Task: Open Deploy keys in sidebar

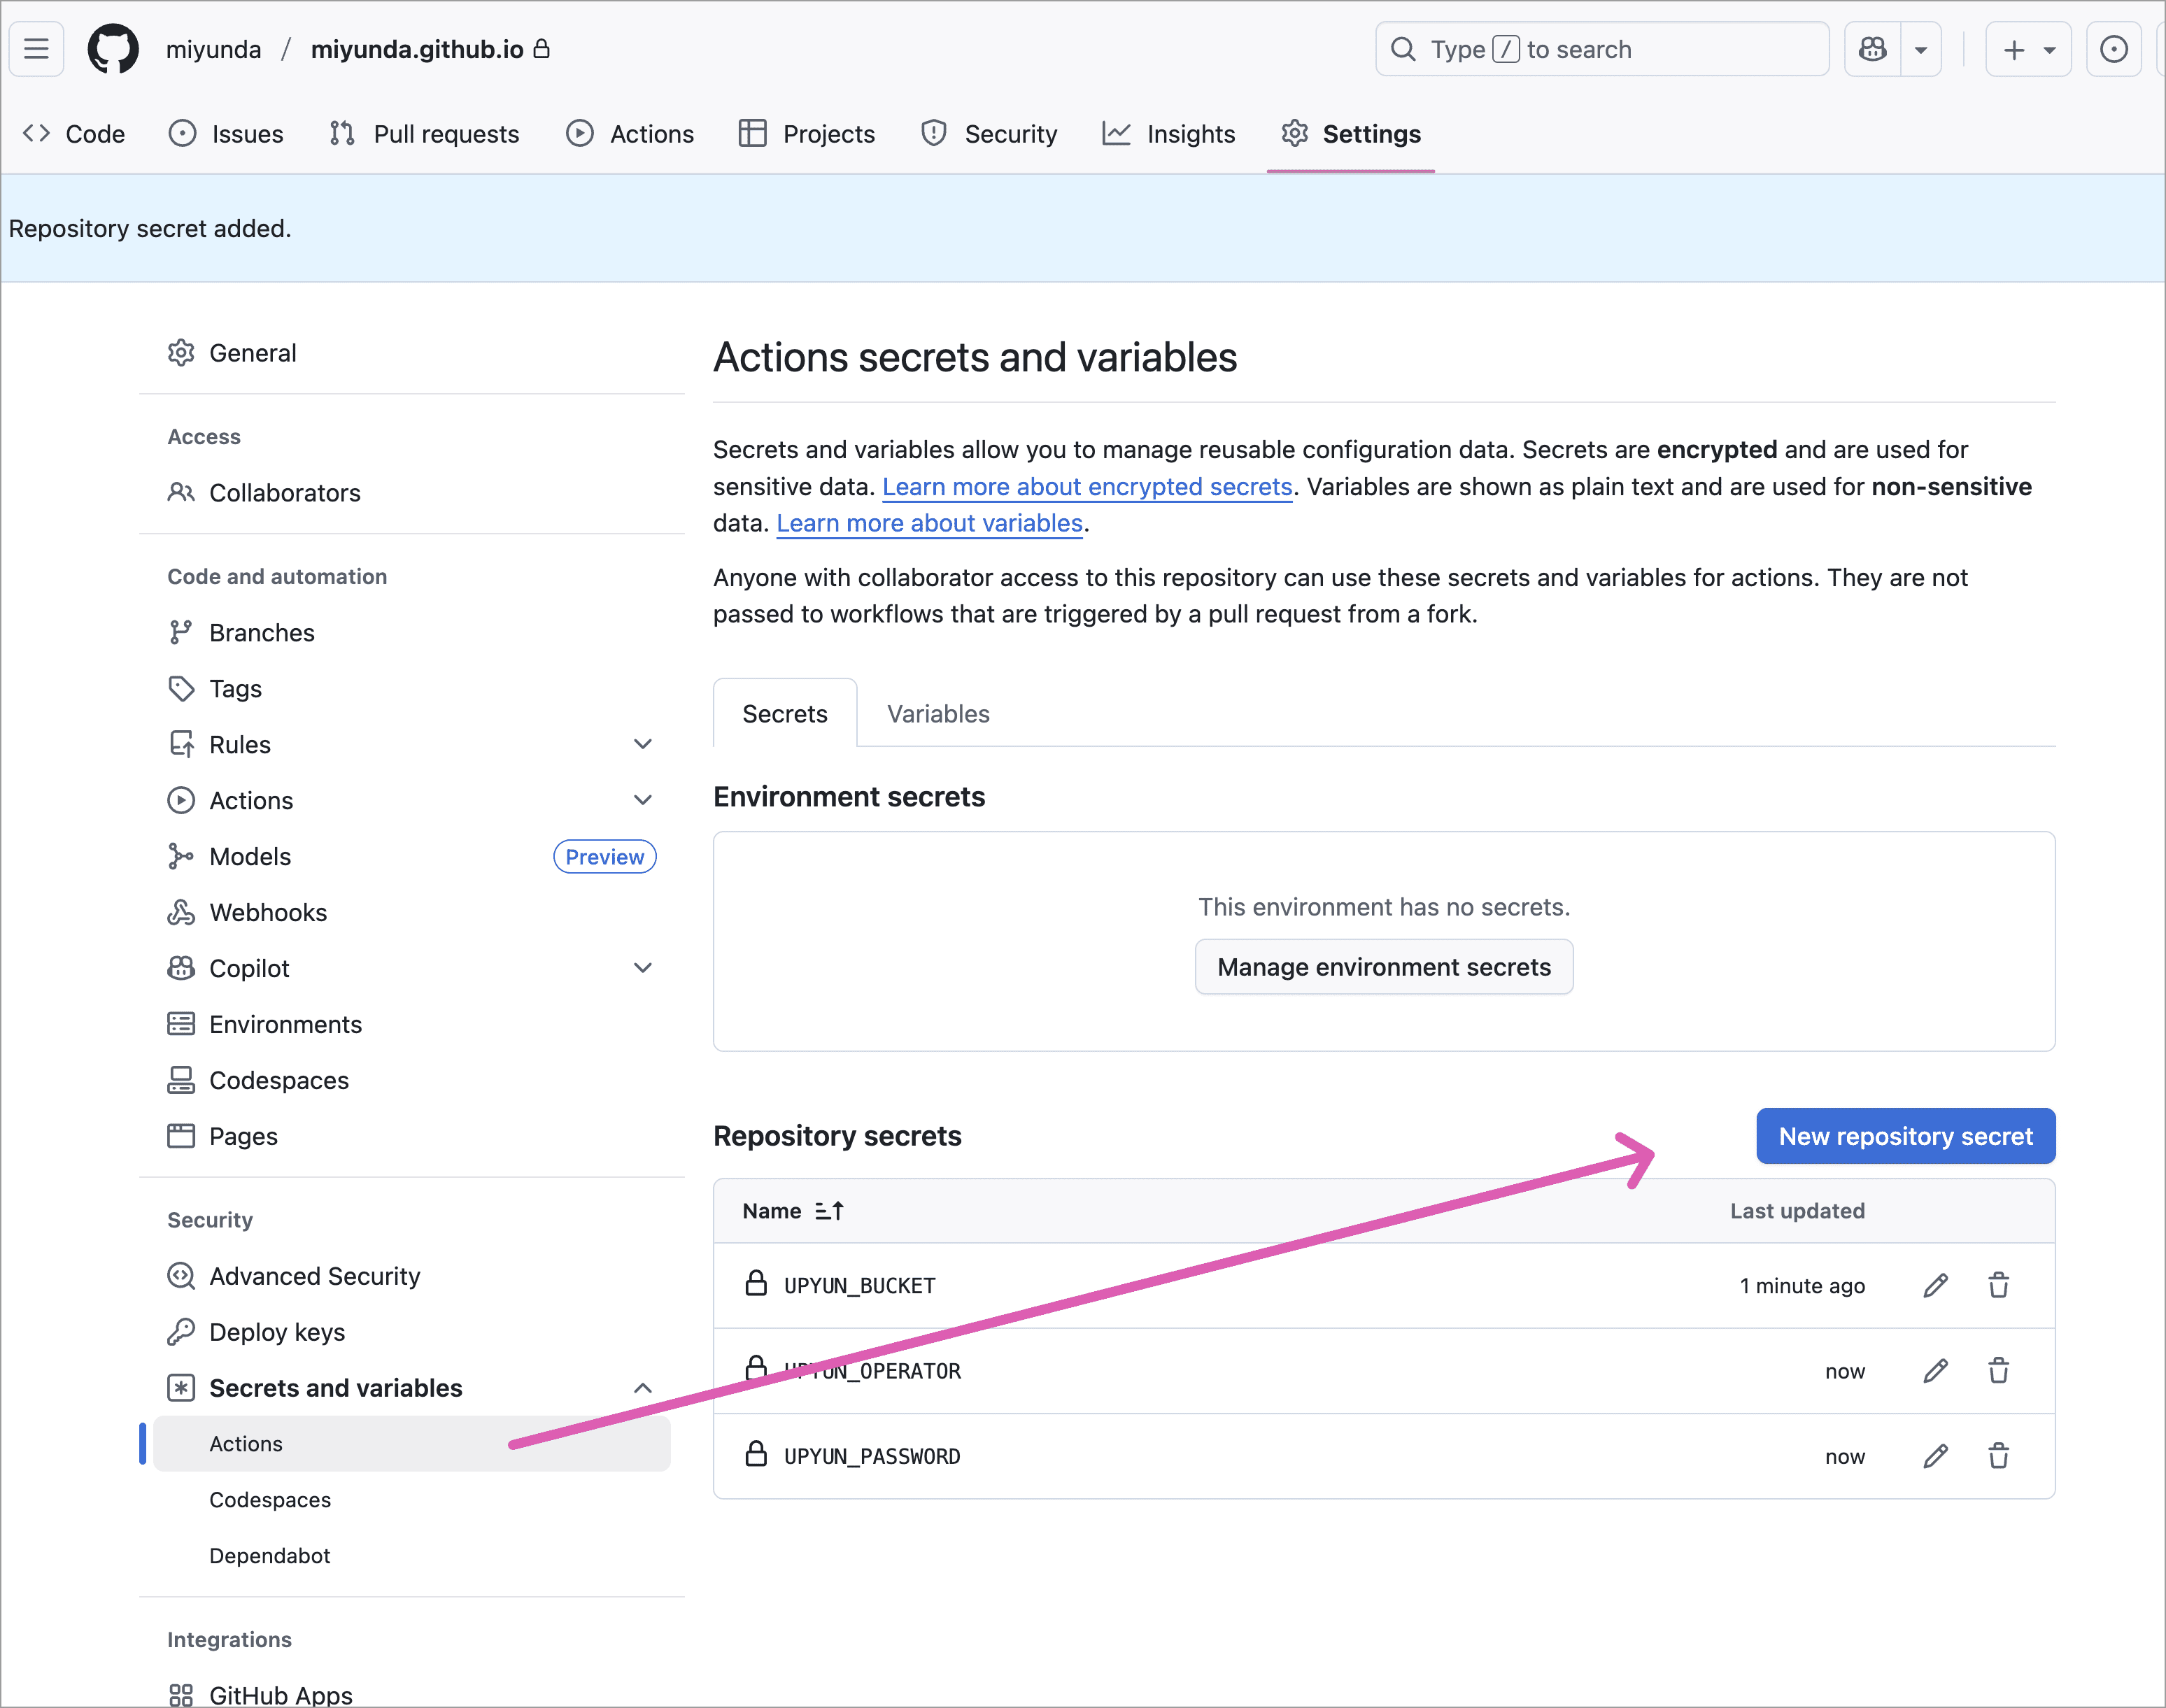Action: point(277,1332)
